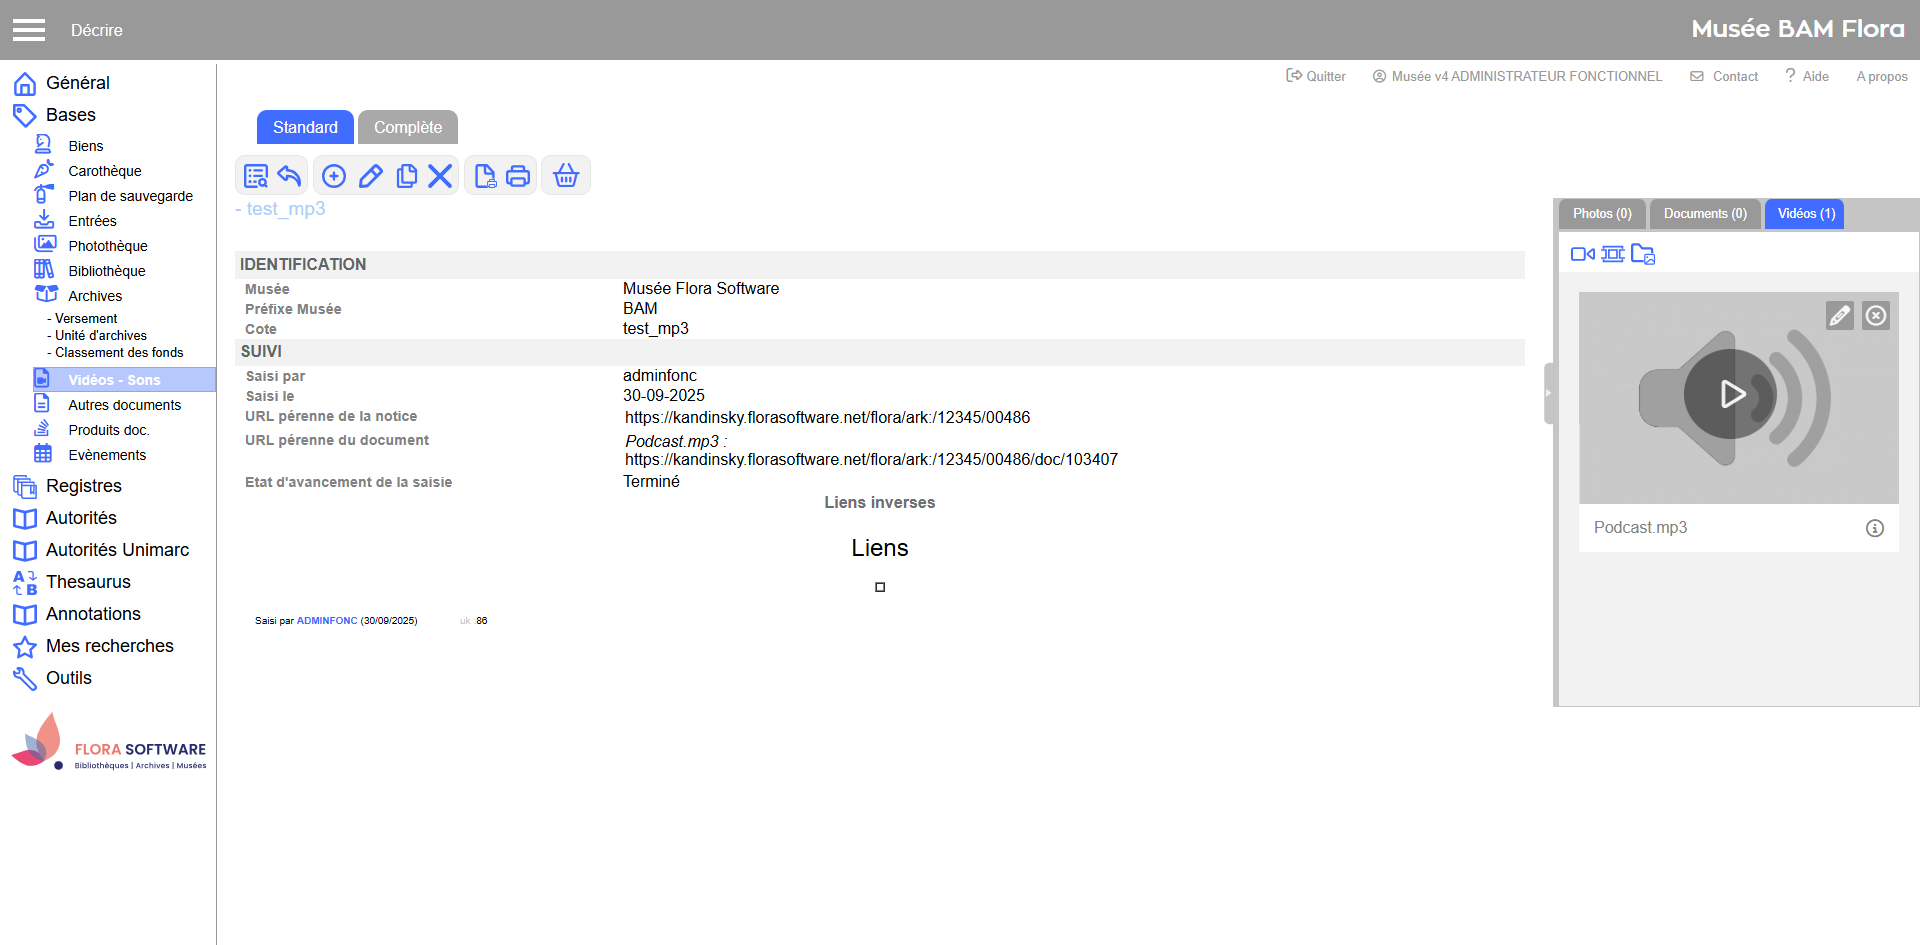The width and height of the screenshot is (1920, 945).
Task: Click the add new record plus icon
Action: tap(334, 176)
